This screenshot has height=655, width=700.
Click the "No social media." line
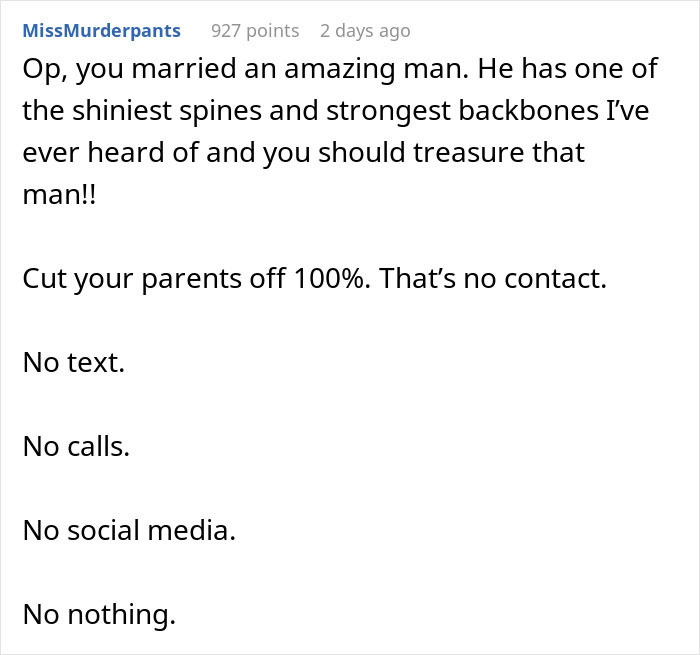129,530
